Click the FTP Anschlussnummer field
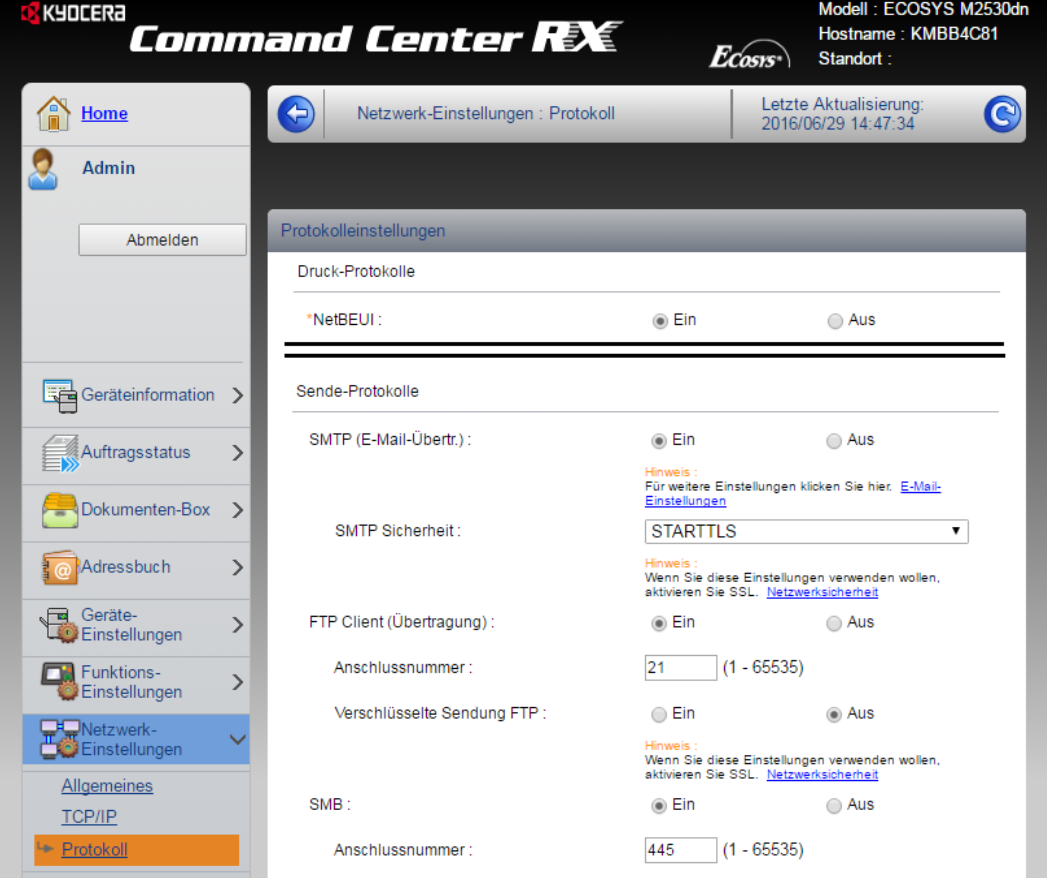 pyautogui.click(x=680, y=667)
